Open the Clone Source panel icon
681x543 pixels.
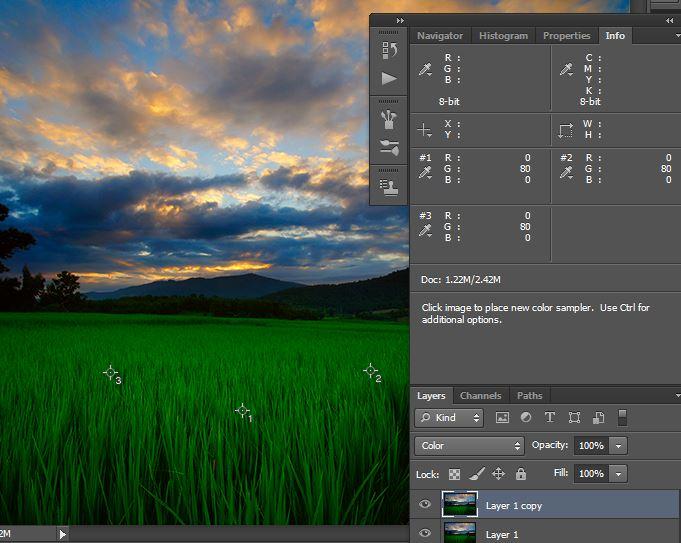(389, 185)
